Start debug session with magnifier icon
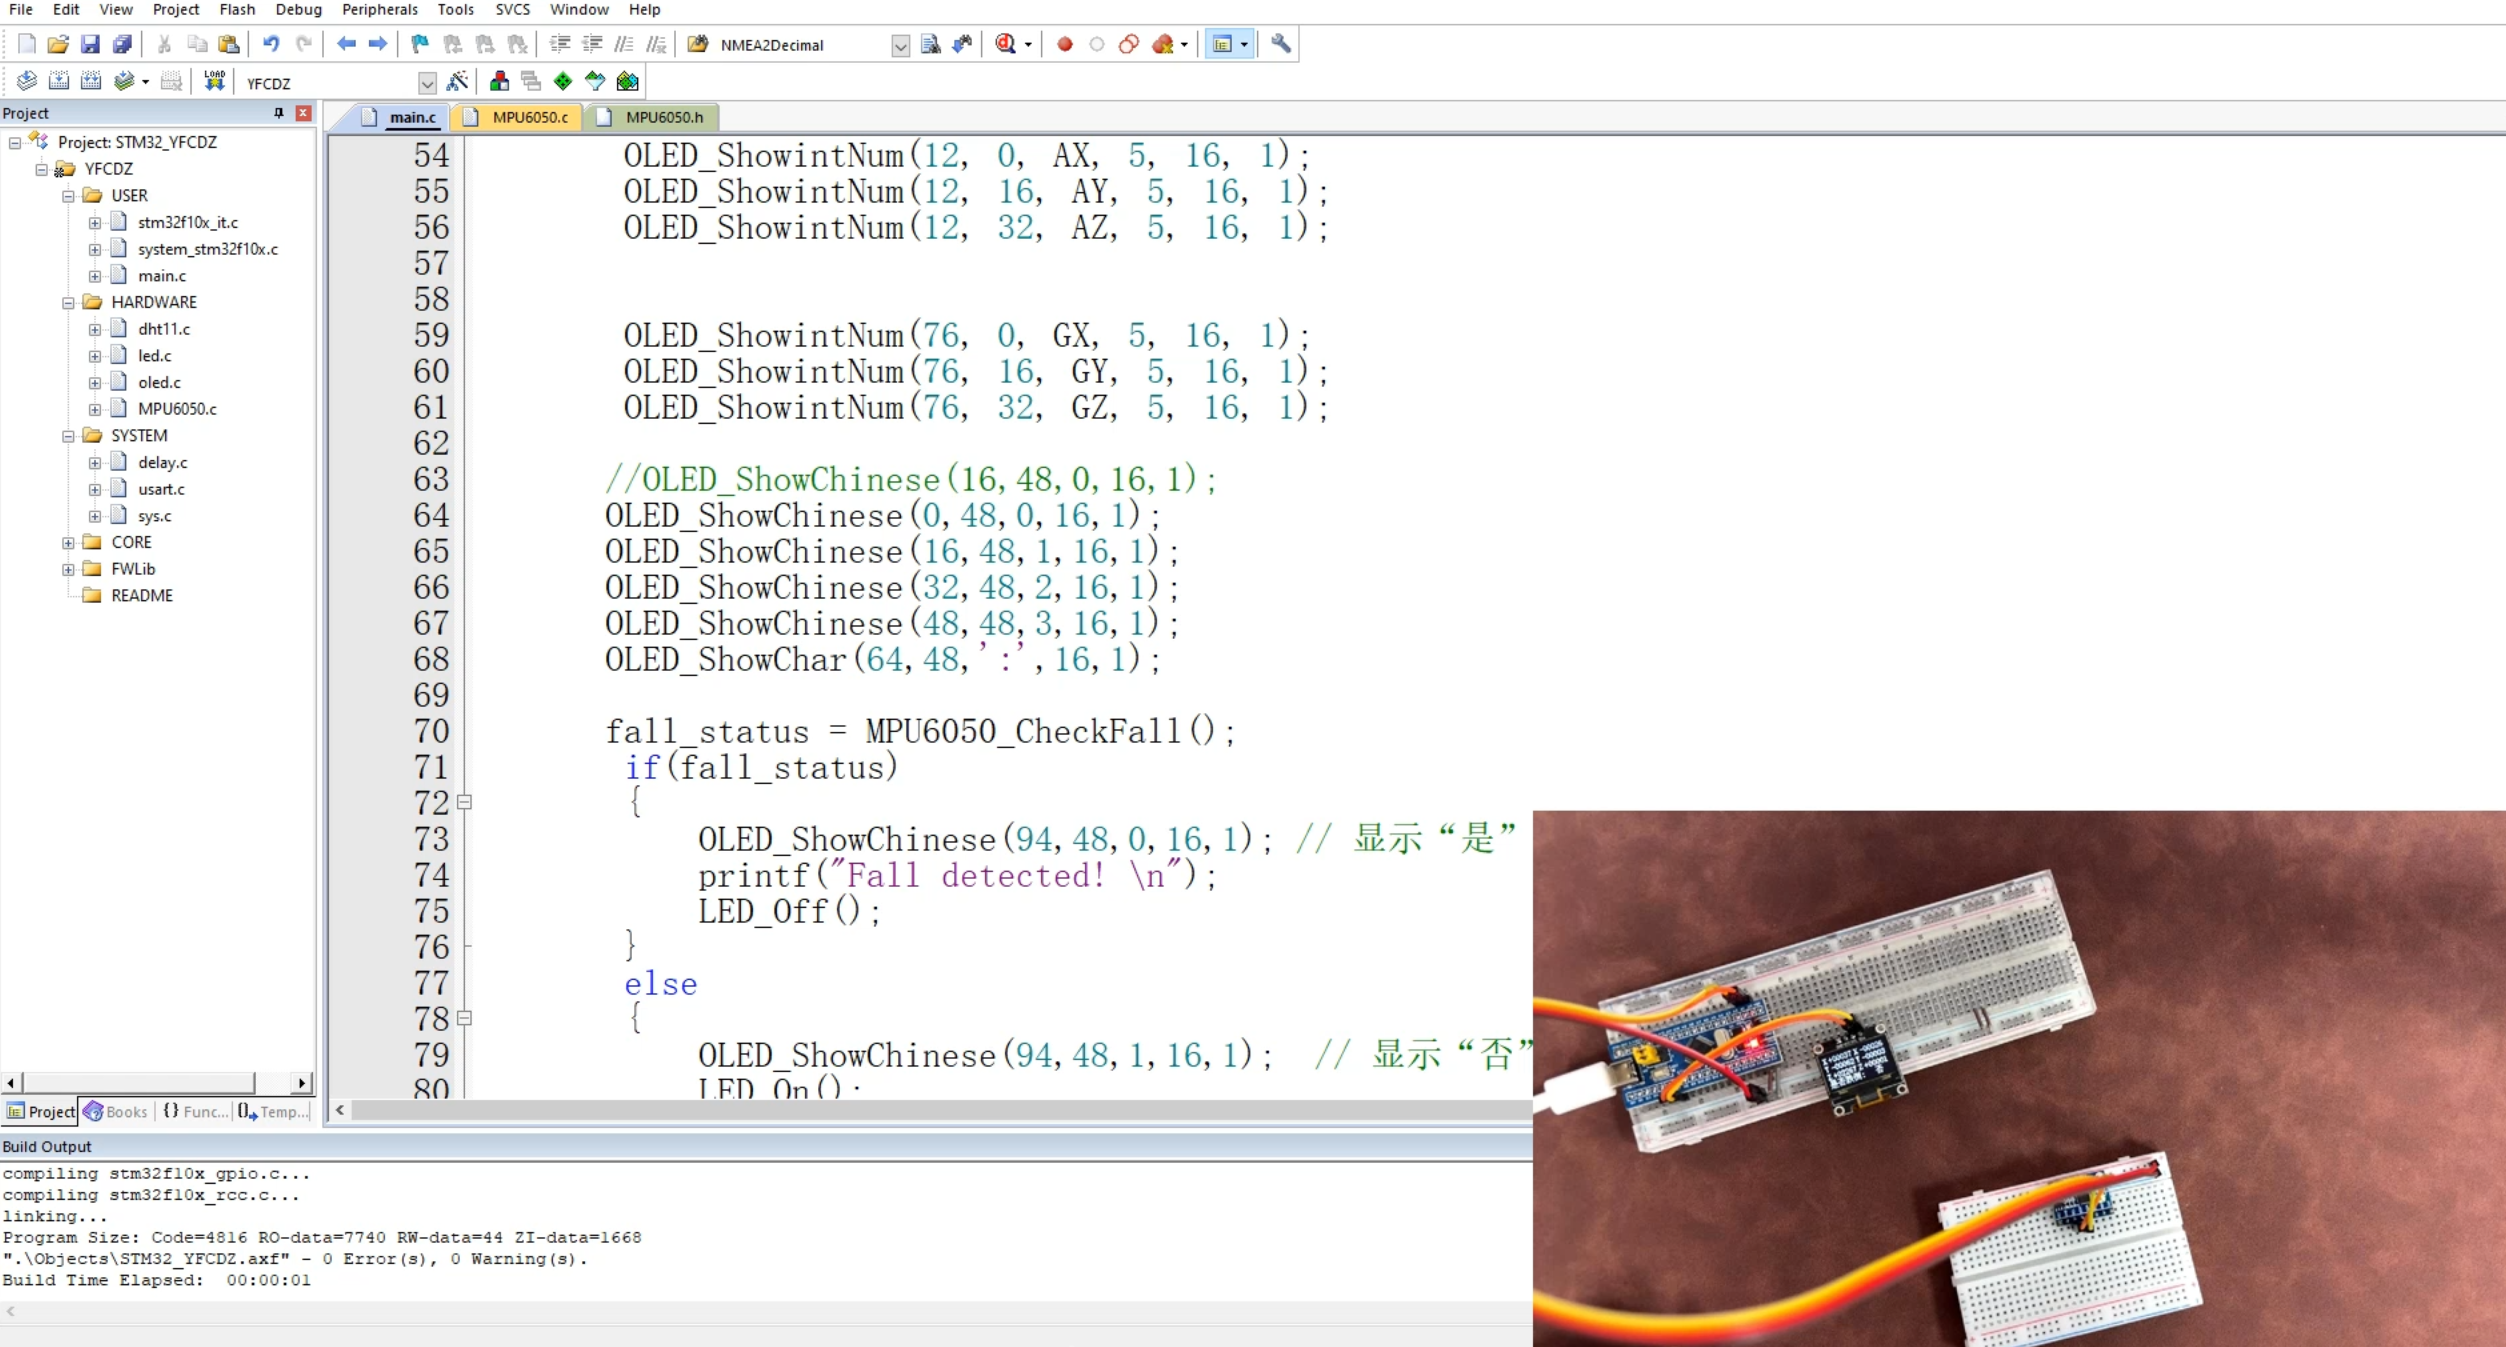Image resolution: width=2506 pixels, height=1347 pixels. (1006, 44)
